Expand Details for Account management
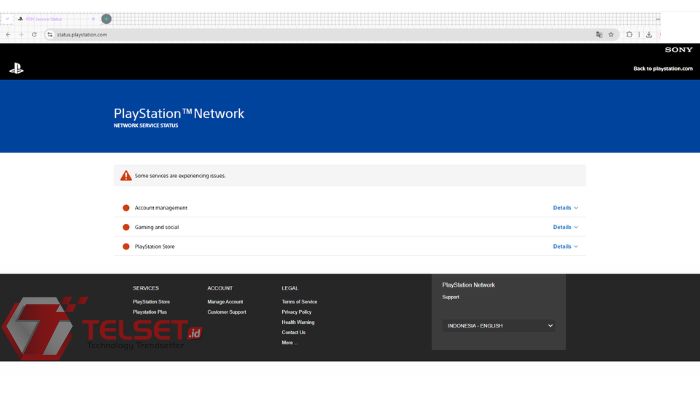Image resolution: width=700 pixels, height=394 pixels. [x=565, y=208]
